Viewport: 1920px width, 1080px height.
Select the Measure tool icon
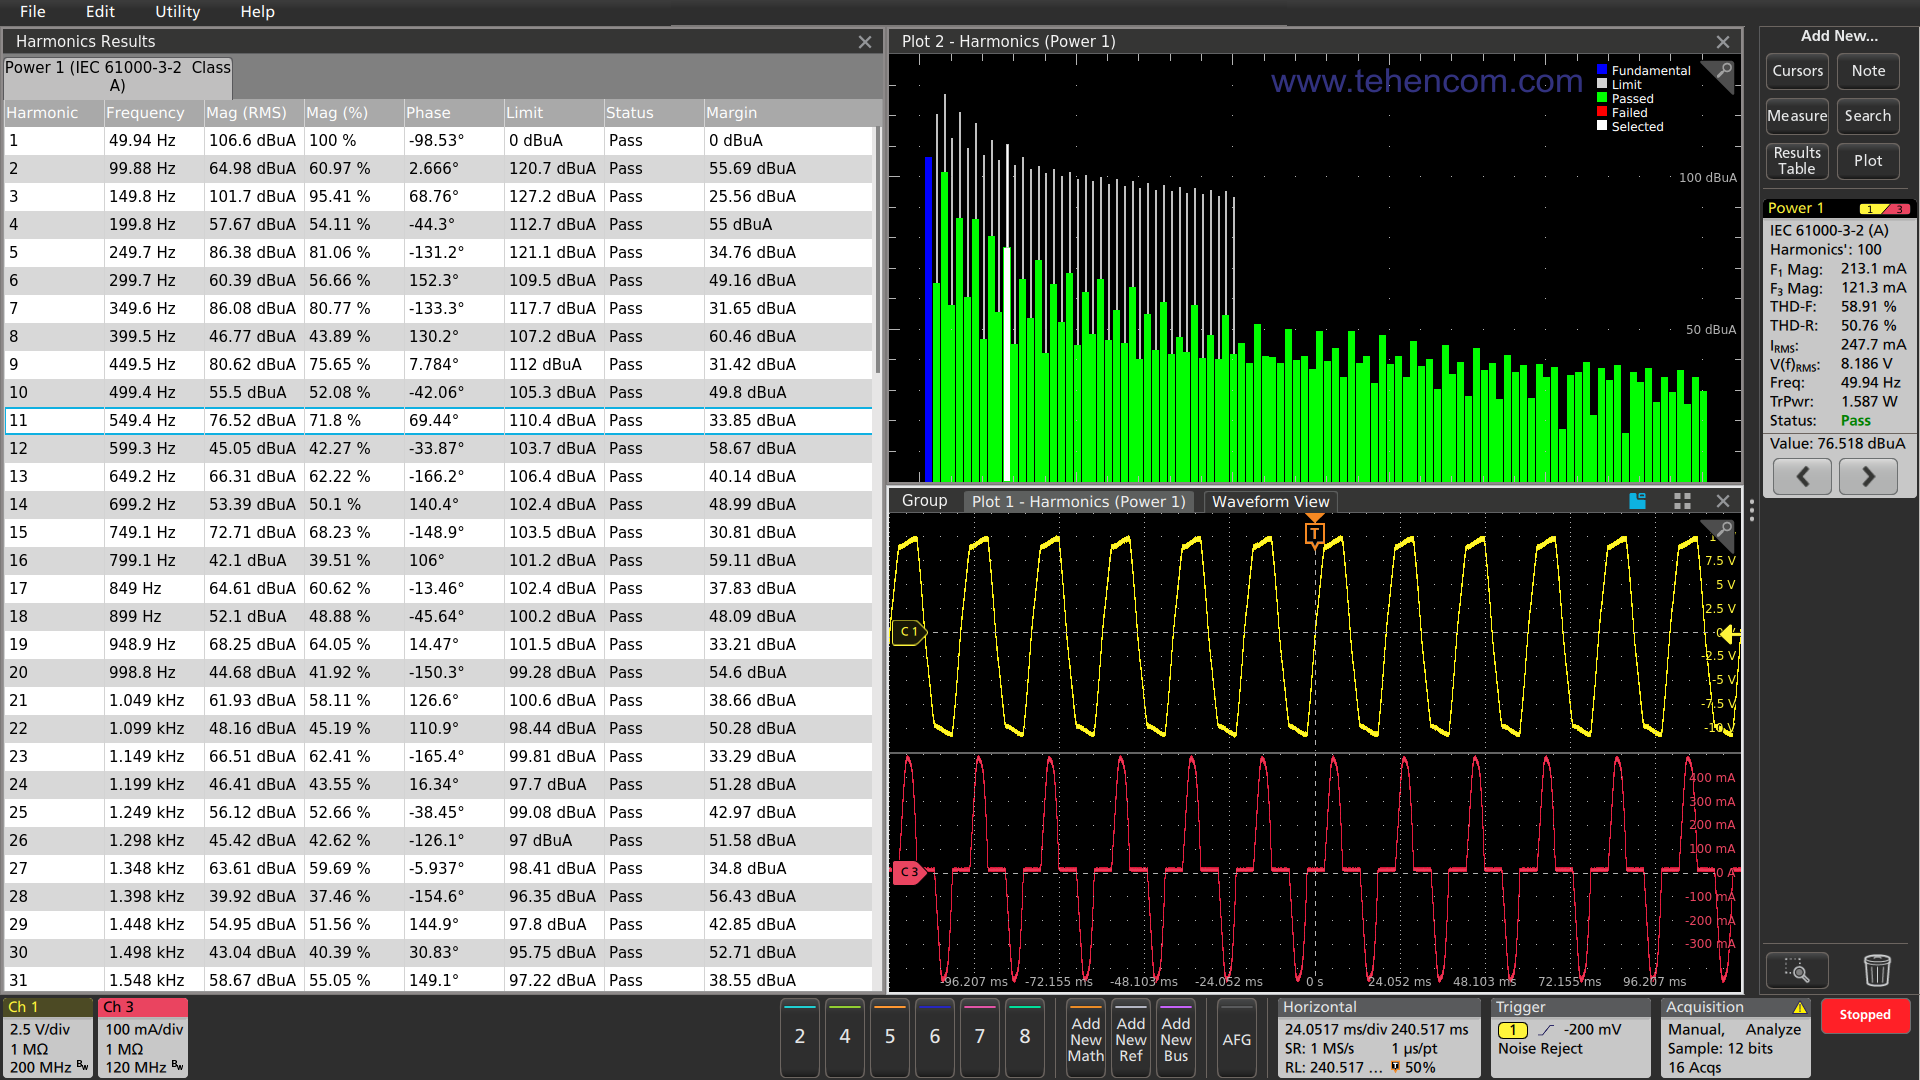1796,116
